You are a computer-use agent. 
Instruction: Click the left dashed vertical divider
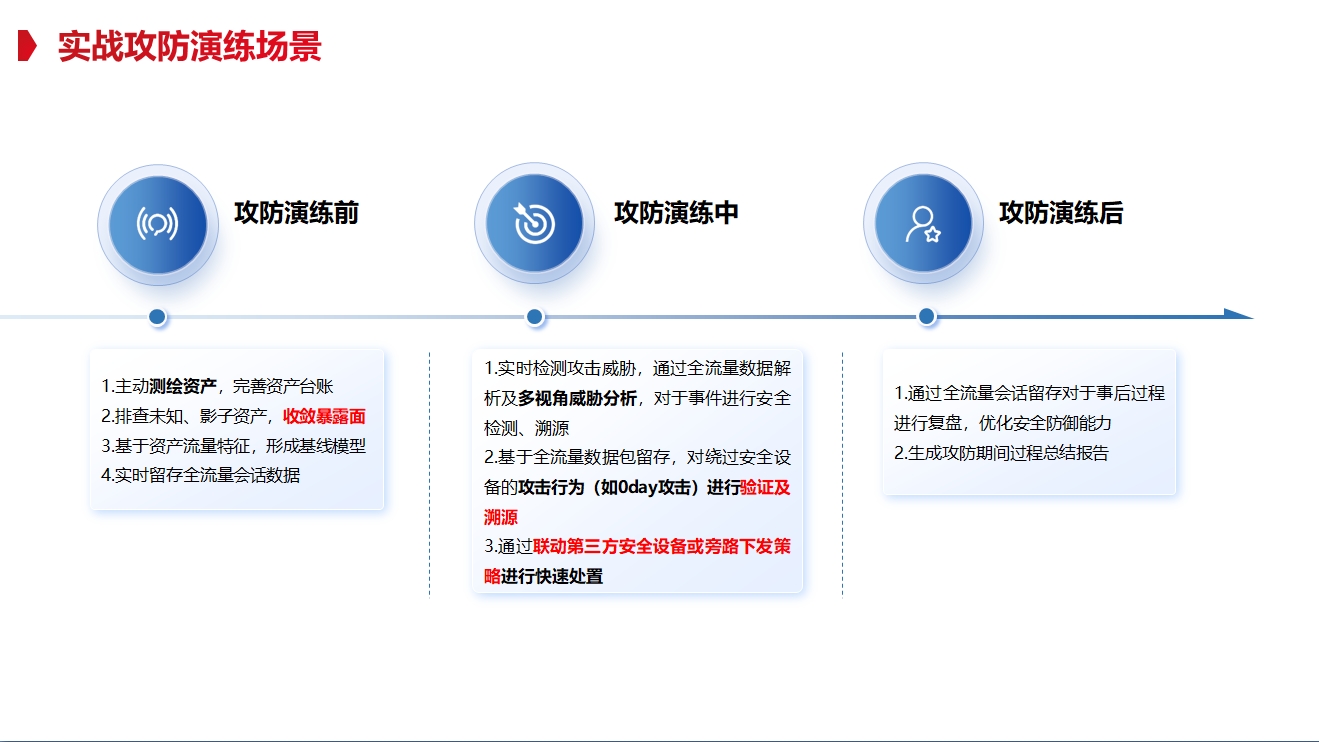430,473
